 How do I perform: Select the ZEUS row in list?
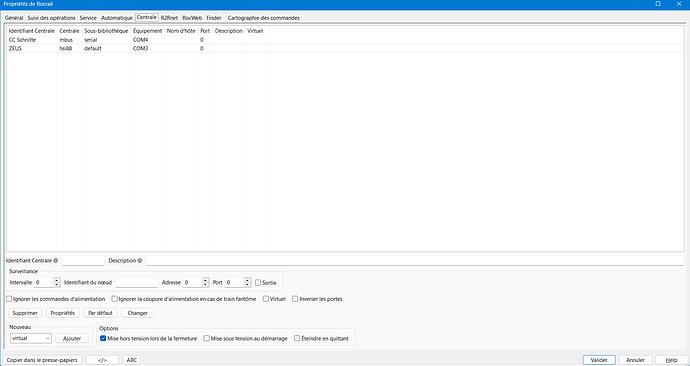coord(345,48)
